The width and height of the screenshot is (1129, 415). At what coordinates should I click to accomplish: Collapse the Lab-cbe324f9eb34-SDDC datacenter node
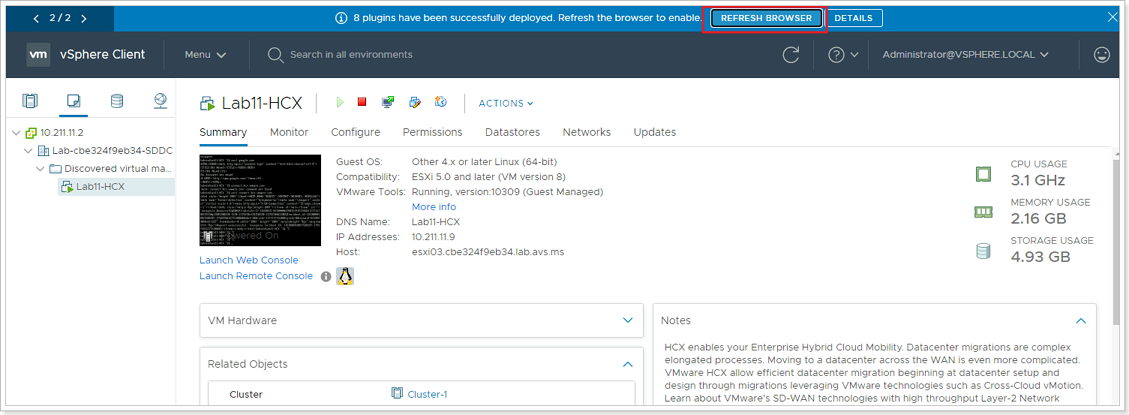[28, 151]
